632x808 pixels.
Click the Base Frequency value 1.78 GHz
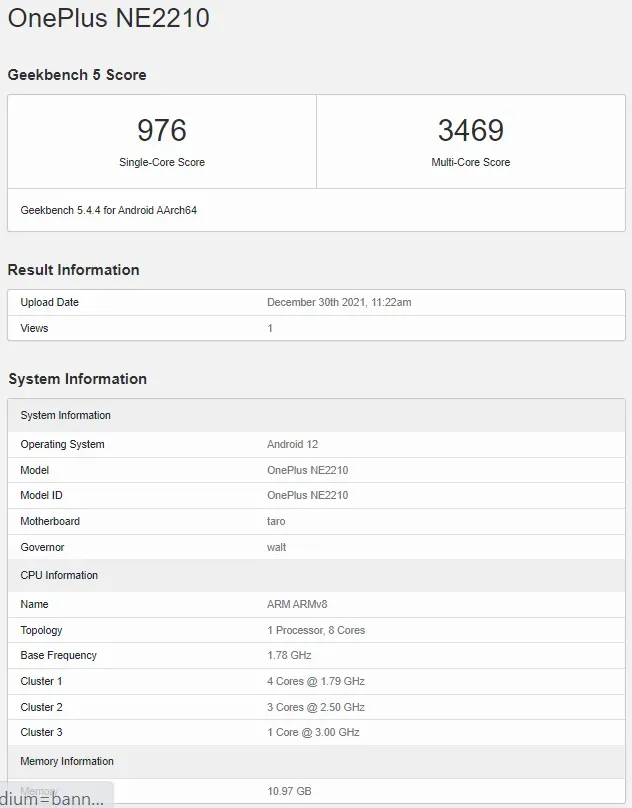coord(289,655)
